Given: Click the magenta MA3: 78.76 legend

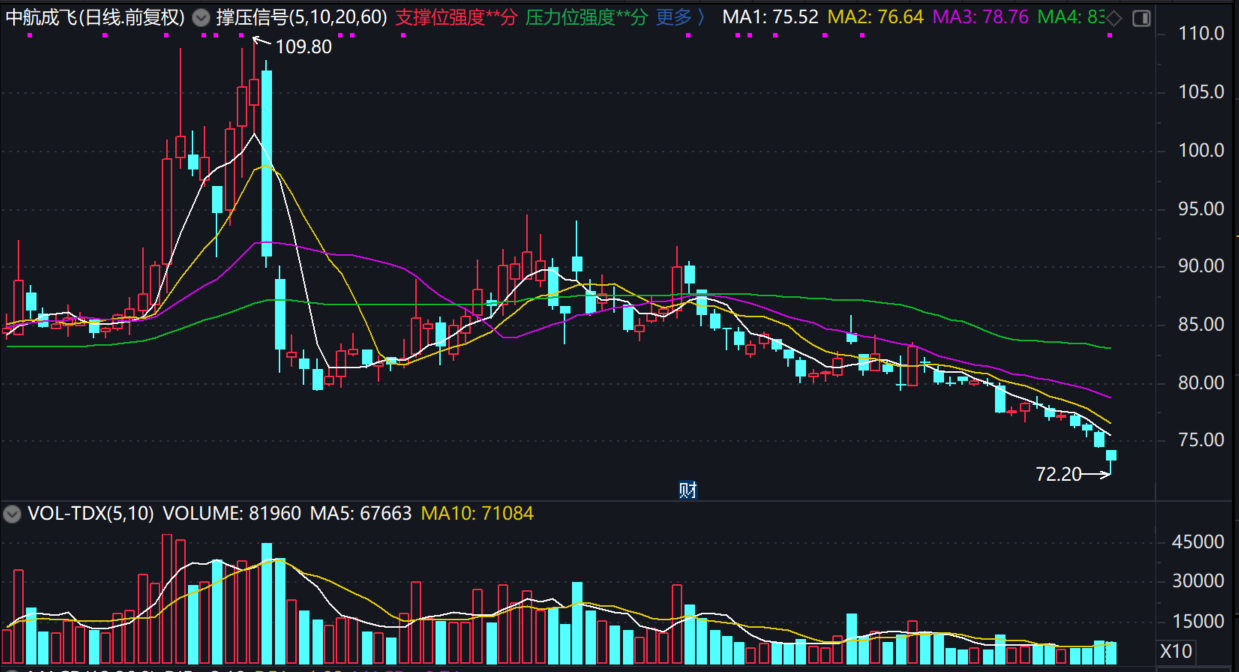Looking at the screenshot, I should pos(980,18).
